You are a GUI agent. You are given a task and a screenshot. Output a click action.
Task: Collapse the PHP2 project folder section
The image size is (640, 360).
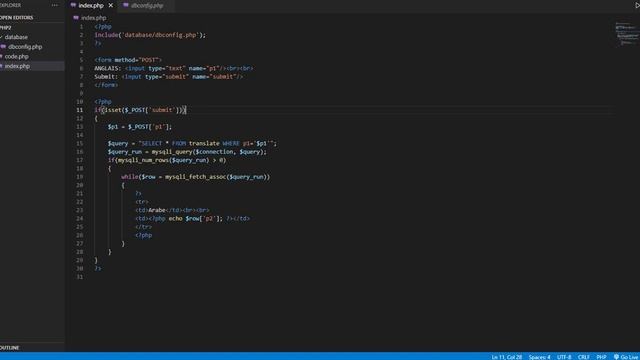[x=6, y=27]
